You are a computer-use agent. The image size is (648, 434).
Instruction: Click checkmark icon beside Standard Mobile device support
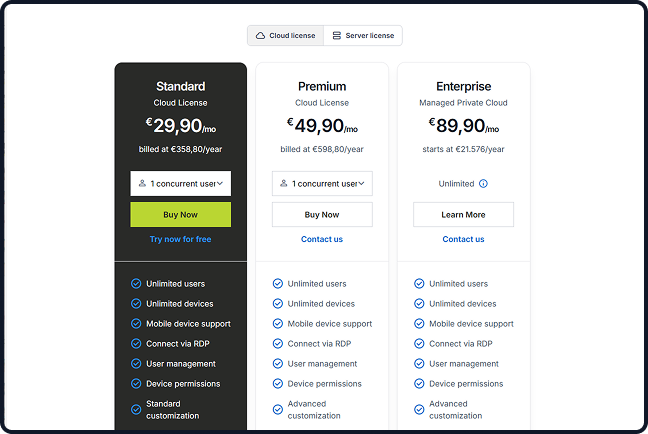tap(136, 324)
